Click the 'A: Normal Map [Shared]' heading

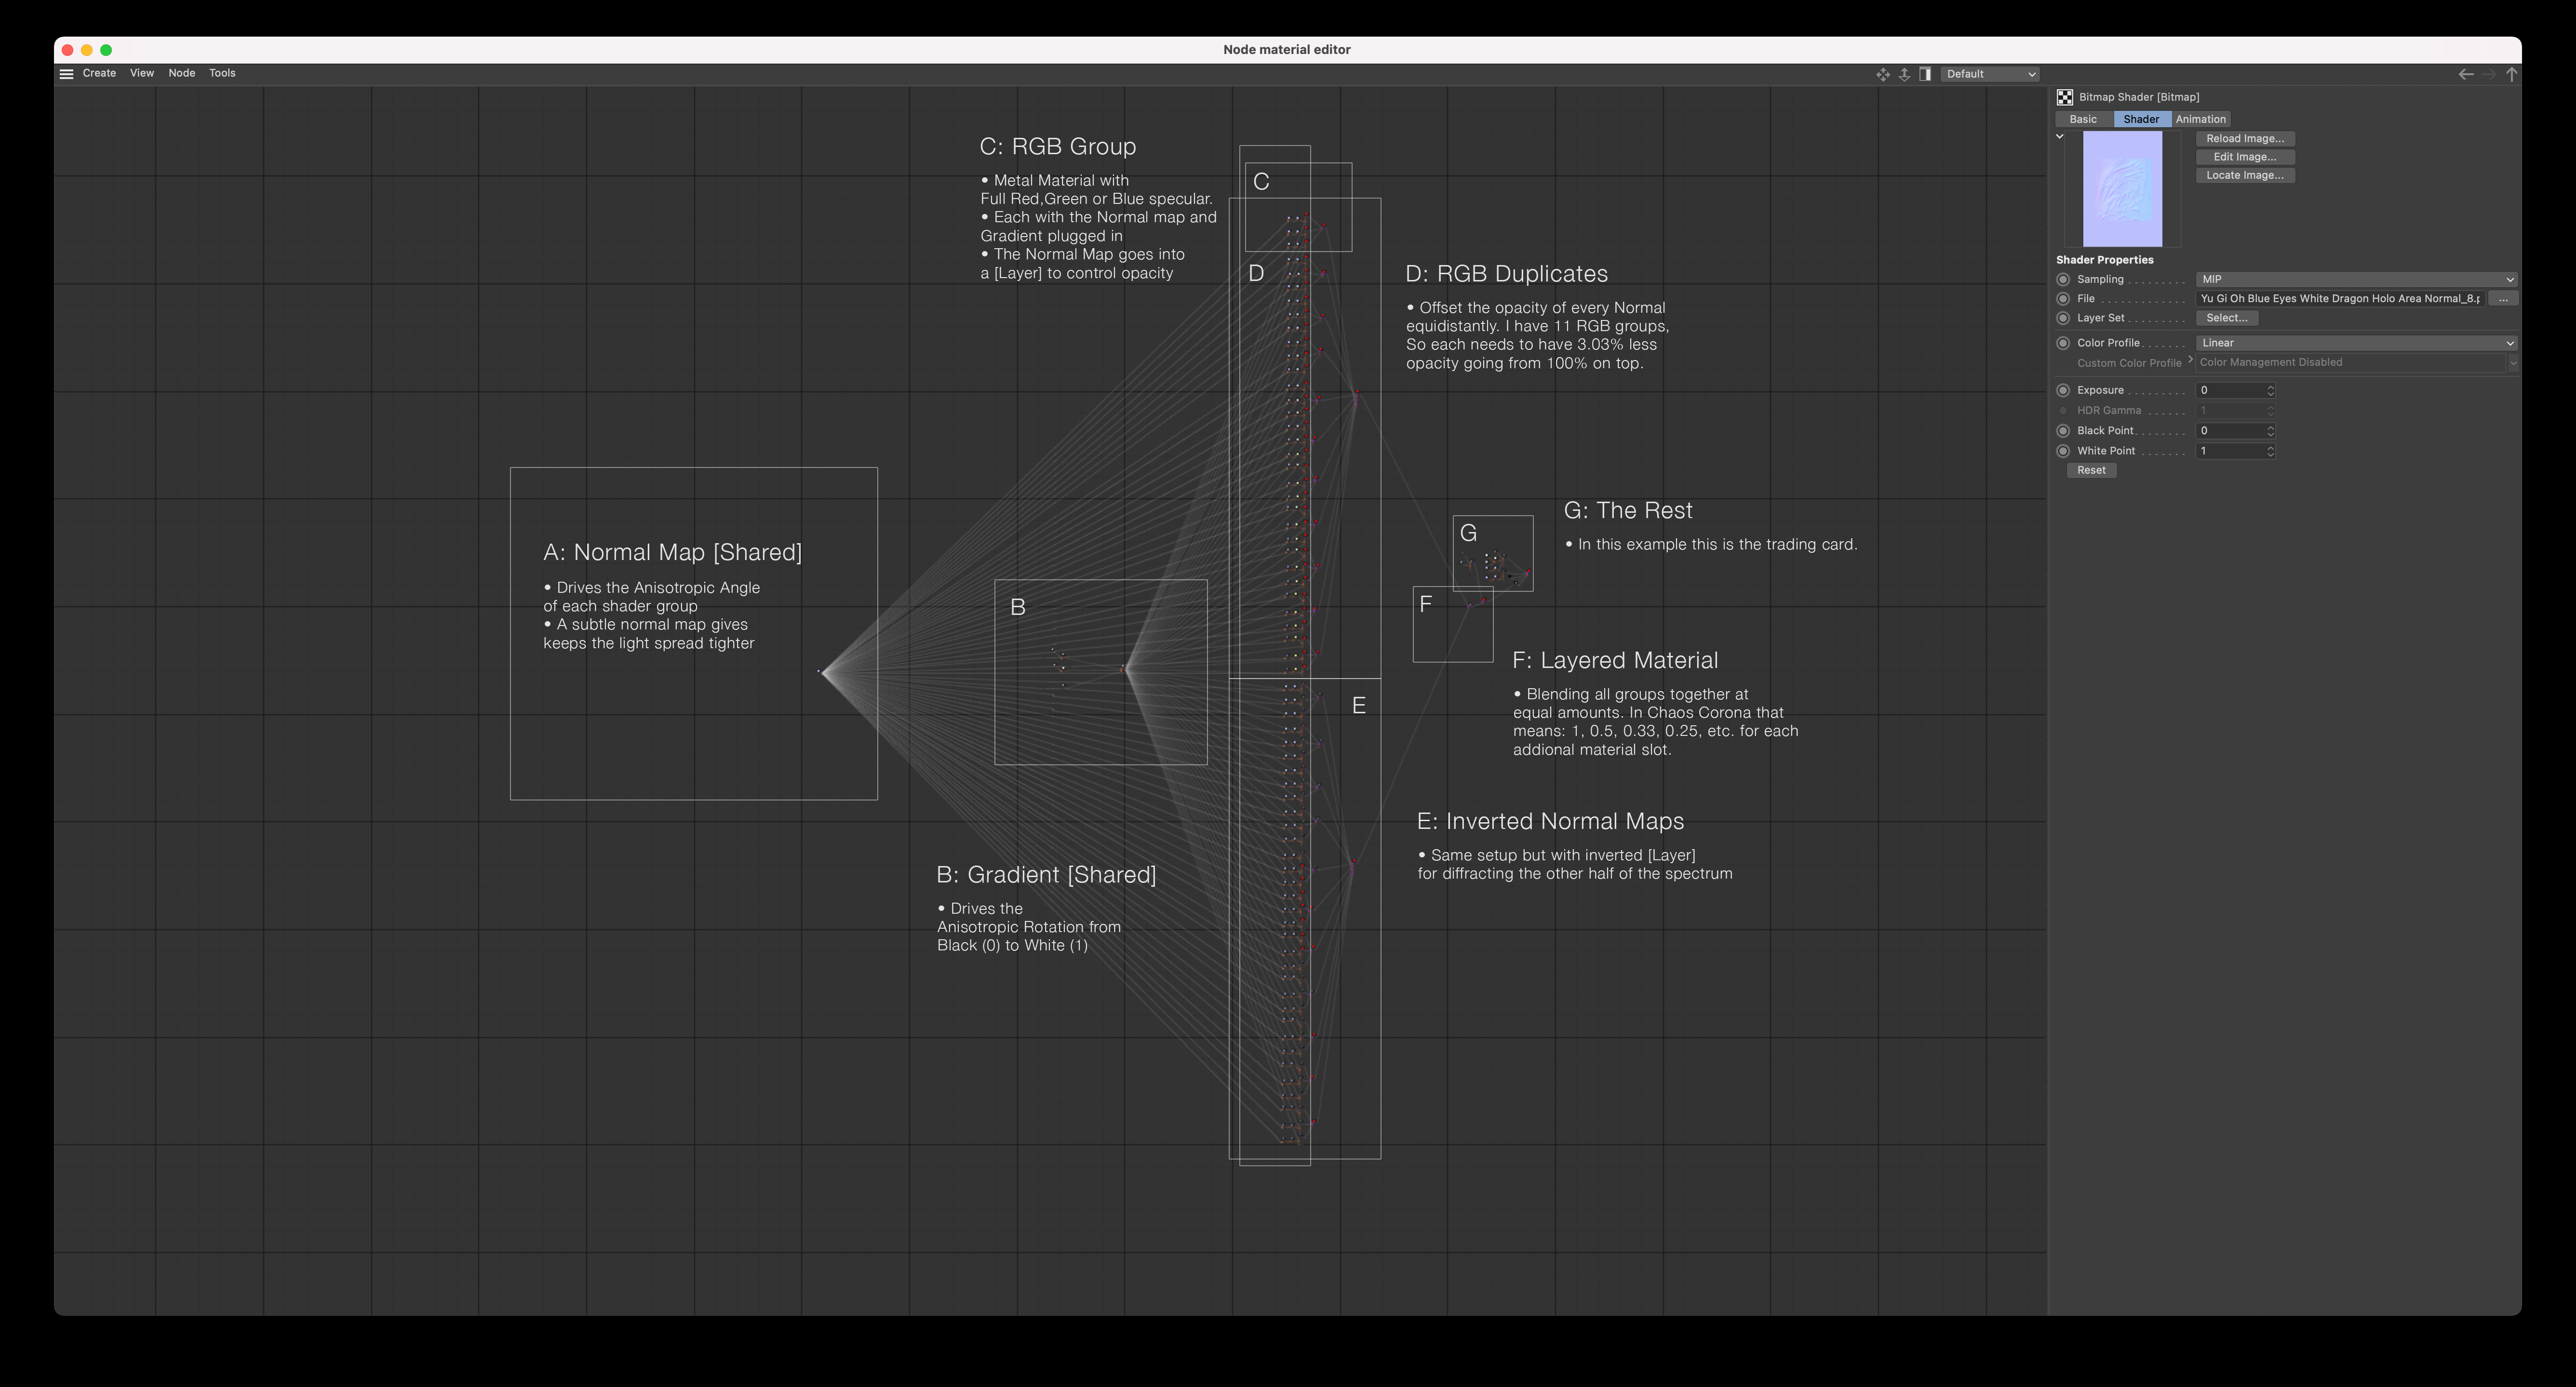pos(672,552)
